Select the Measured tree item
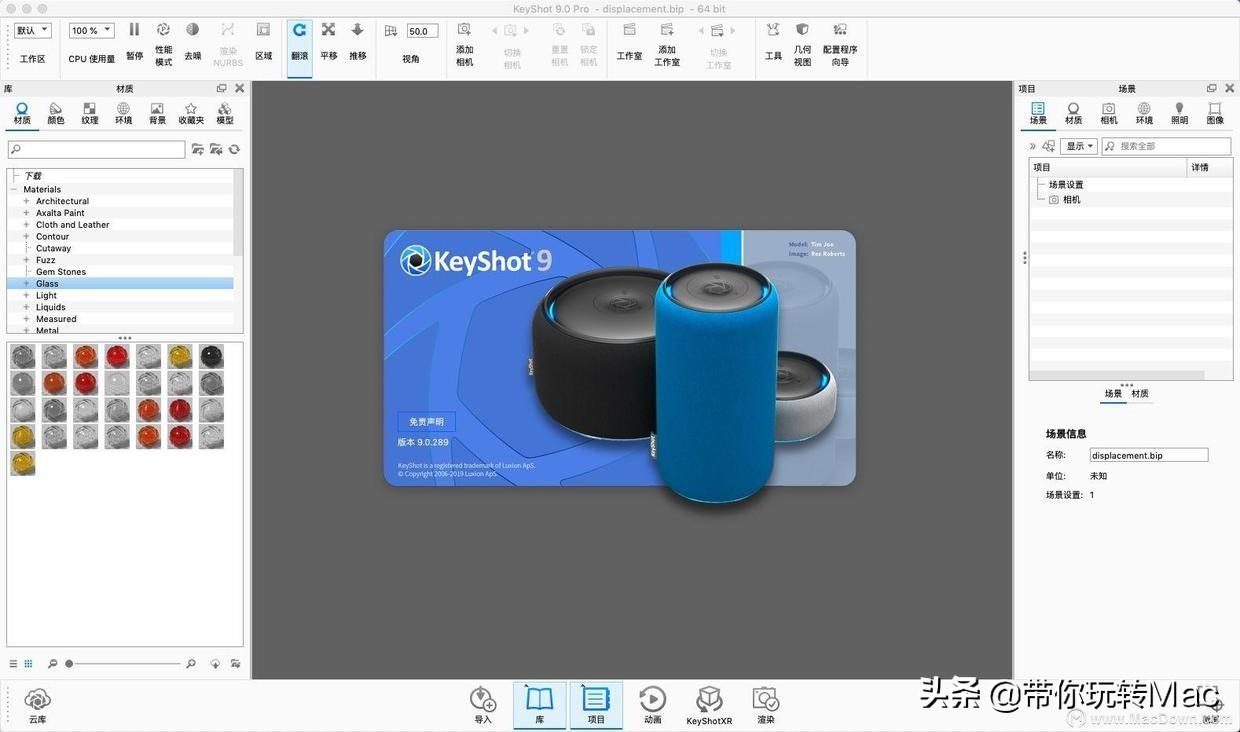Viewport: 1240px width, 732px height. (56, 319)
